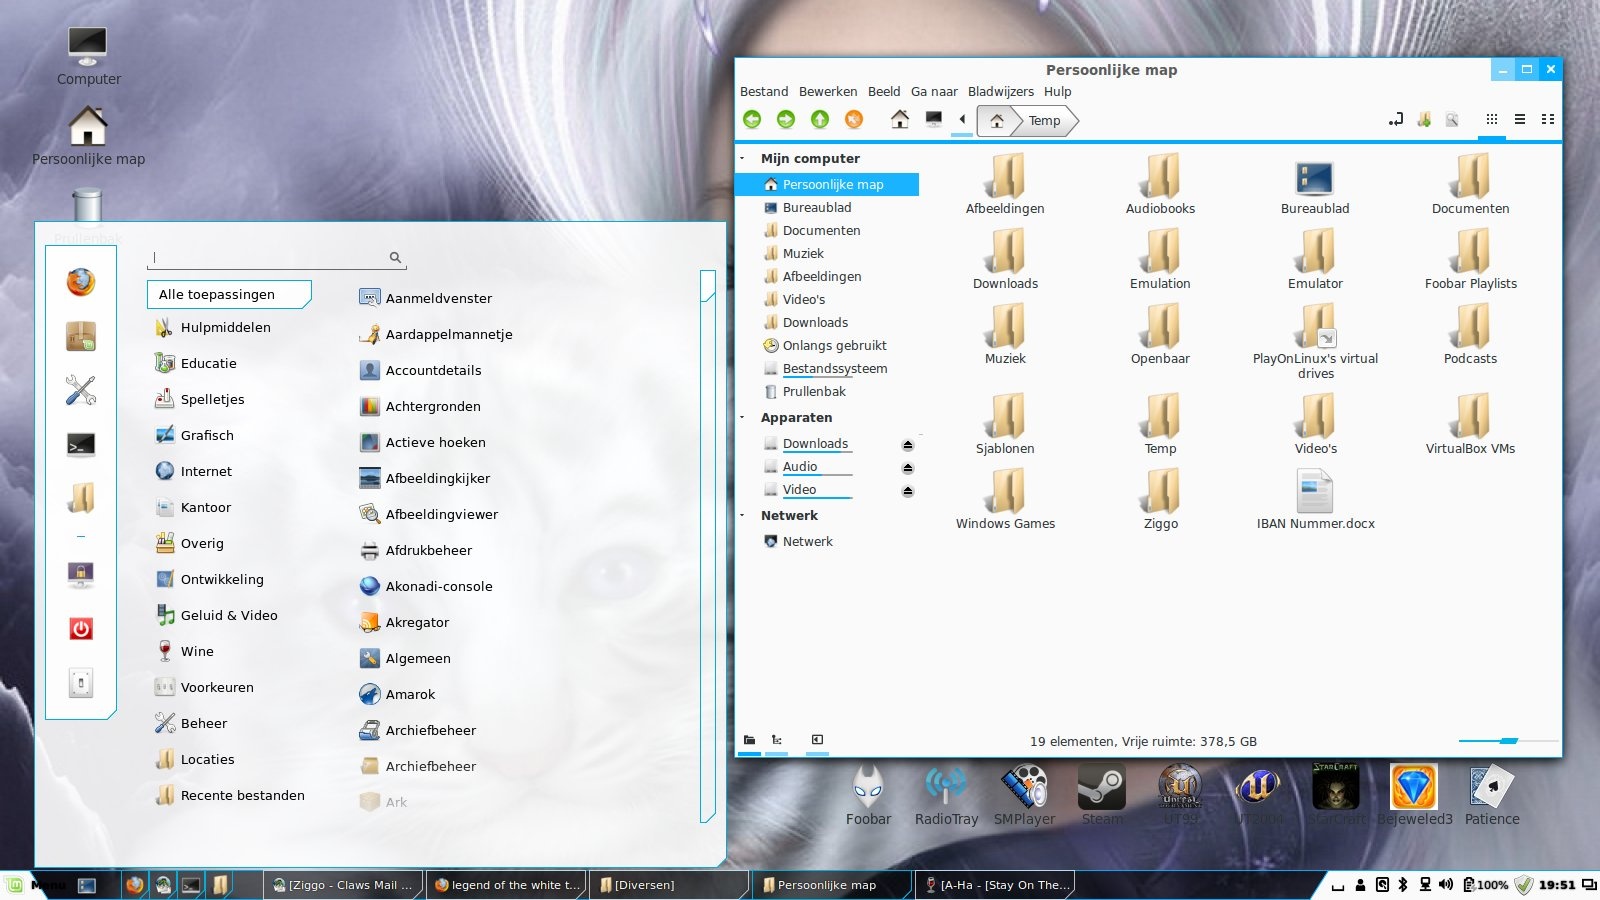Launch Steam from the desktop dock

pos(1101,789)
